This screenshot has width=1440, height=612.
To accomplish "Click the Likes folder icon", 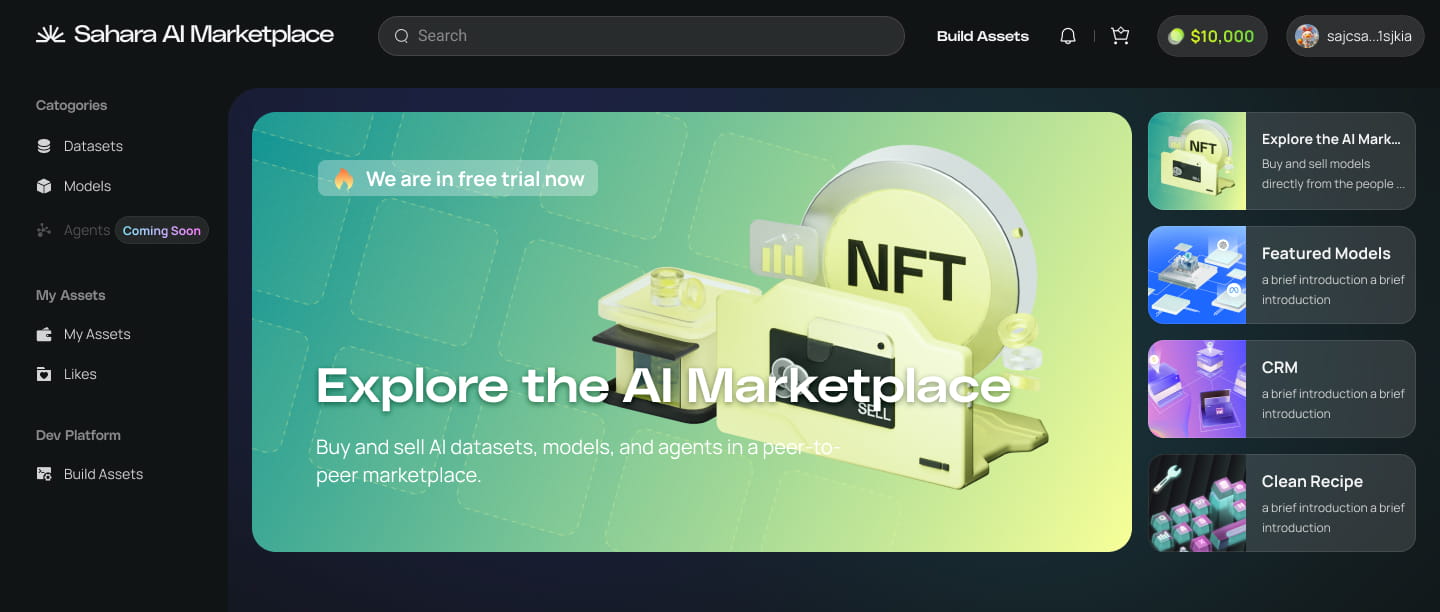I will click(x=44, y=374).
